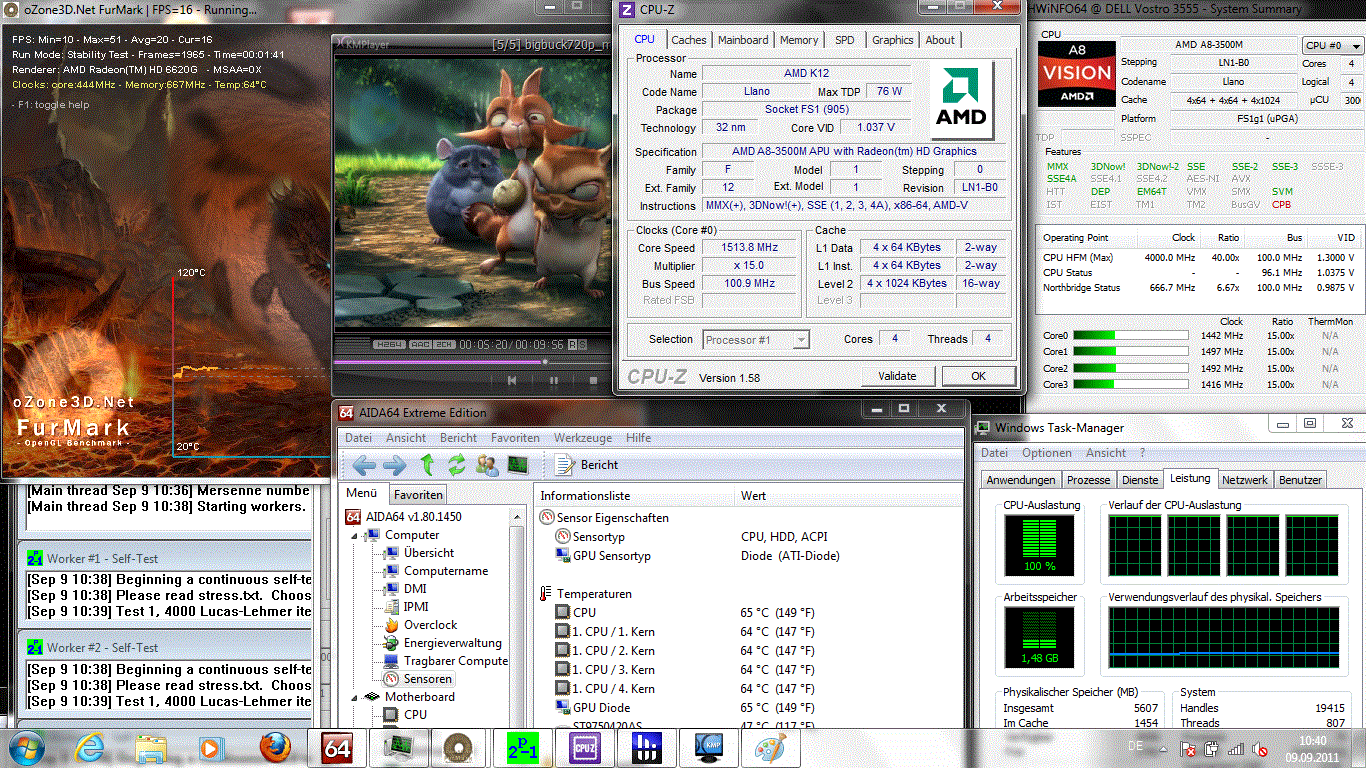Open the Bericht report toolbar button
The width and height of the screenshot is (1366, 768).
coord(587,465)
